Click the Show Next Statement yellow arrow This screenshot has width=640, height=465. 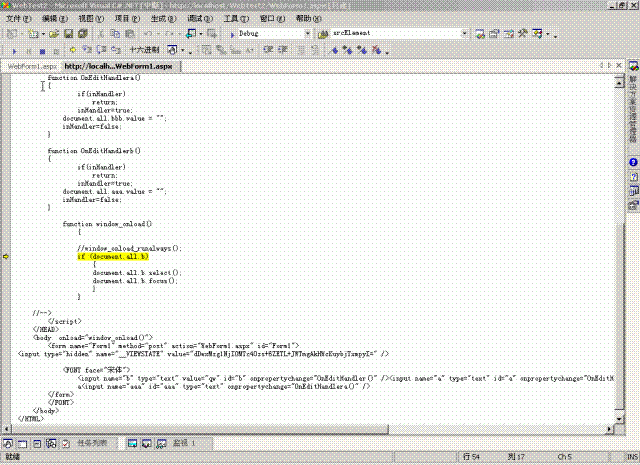coord(73,50)
